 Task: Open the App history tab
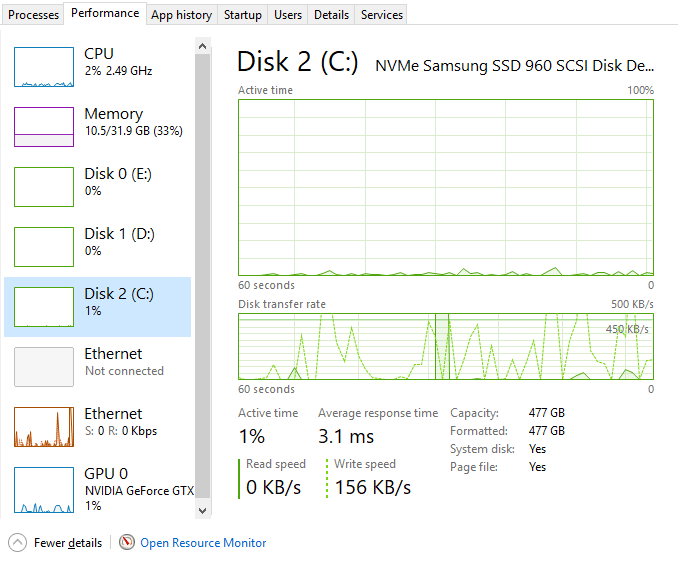click(181, 15)
